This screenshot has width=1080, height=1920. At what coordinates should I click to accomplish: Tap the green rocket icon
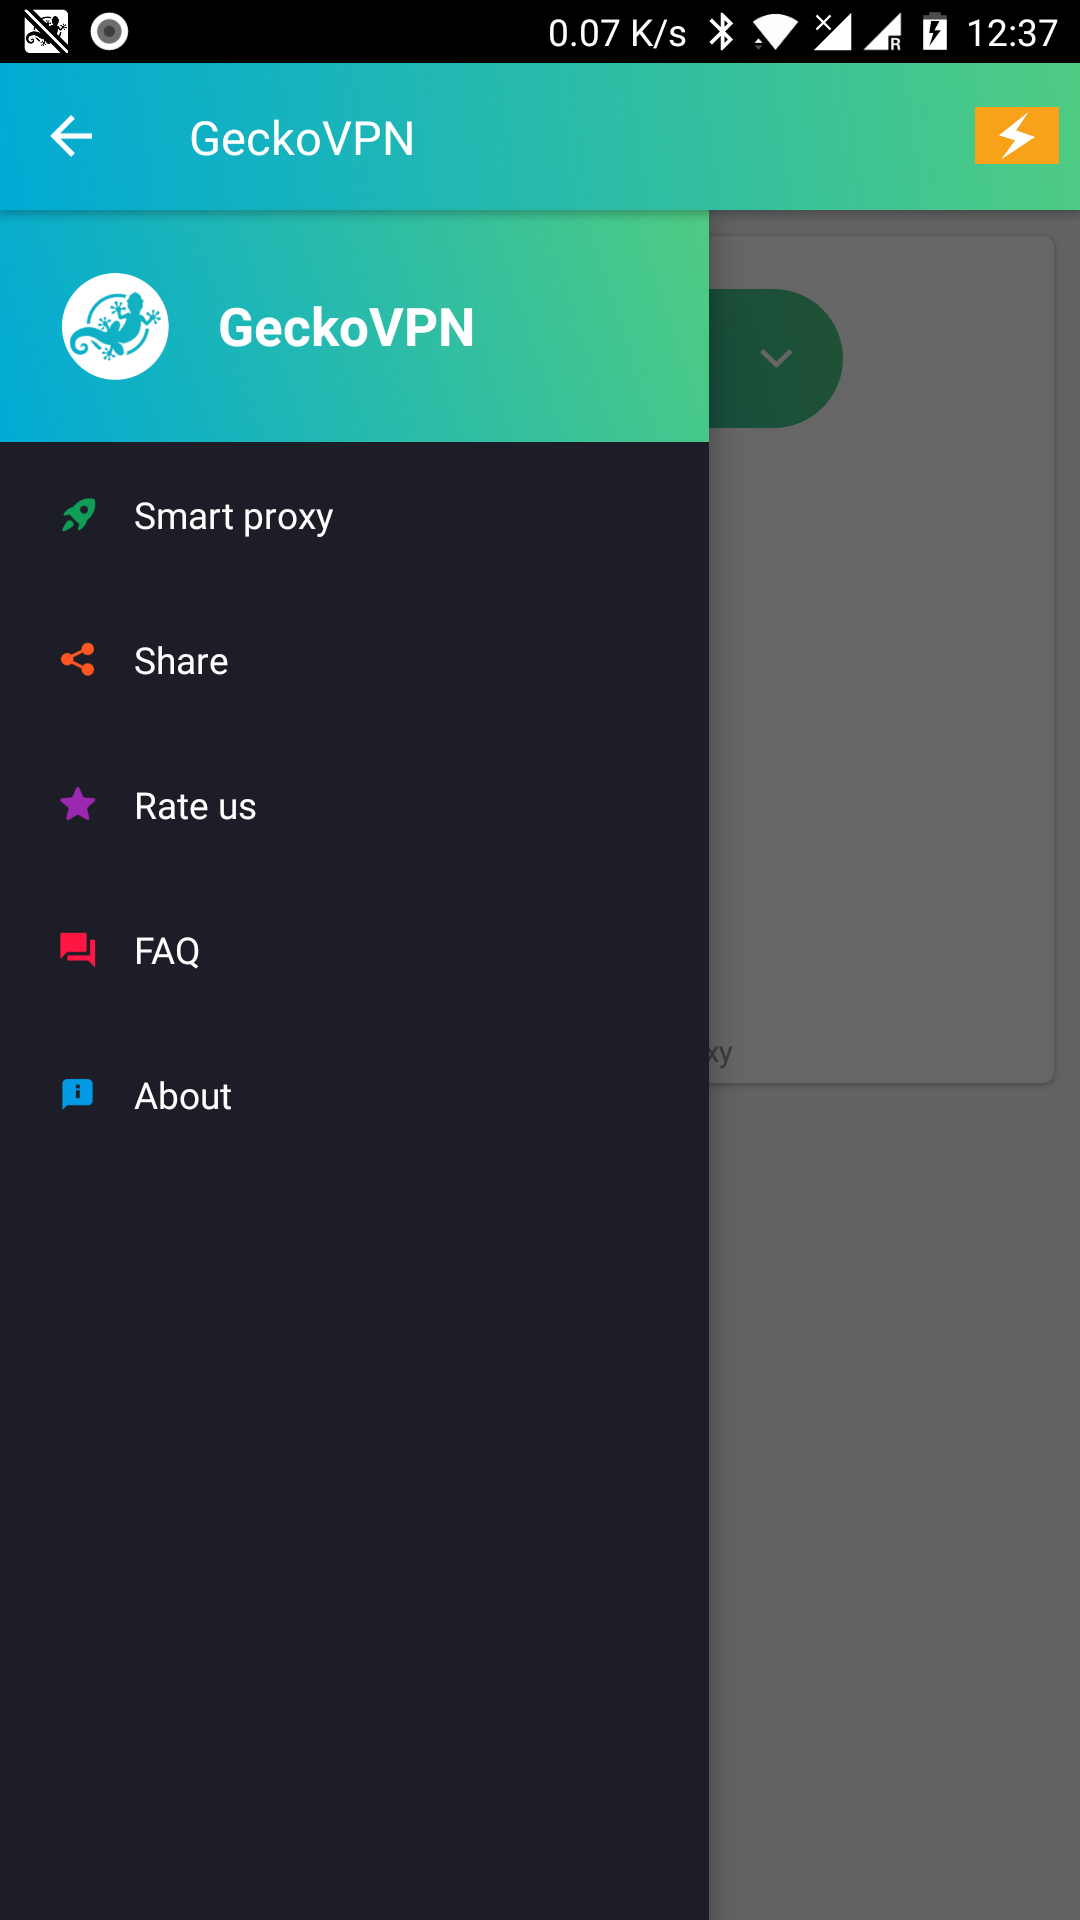click(x=78, y=516)
